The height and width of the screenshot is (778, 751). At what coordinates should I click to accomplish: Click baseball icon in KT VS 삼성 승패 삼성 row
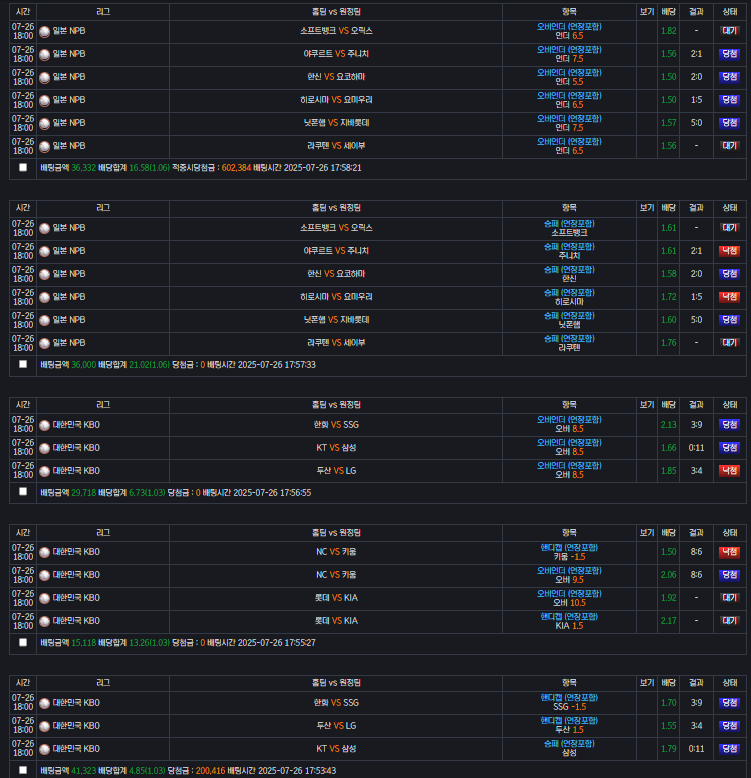[45, 749]
